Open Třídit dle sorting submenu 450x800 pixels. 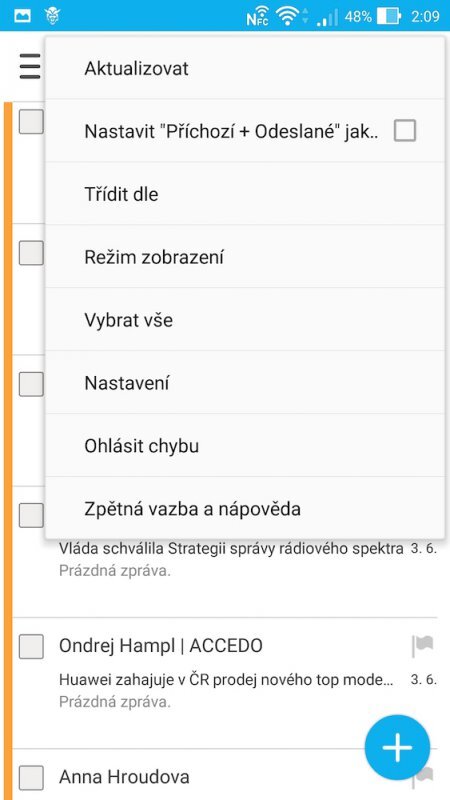pyautogui.click(x=245, y=194)
